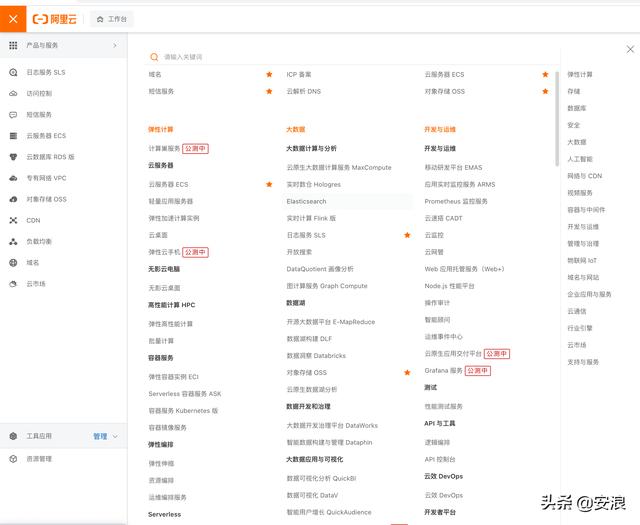Click 负载均衡 sidebar icon
Viewport: 640px width, 525px height.
13,242
